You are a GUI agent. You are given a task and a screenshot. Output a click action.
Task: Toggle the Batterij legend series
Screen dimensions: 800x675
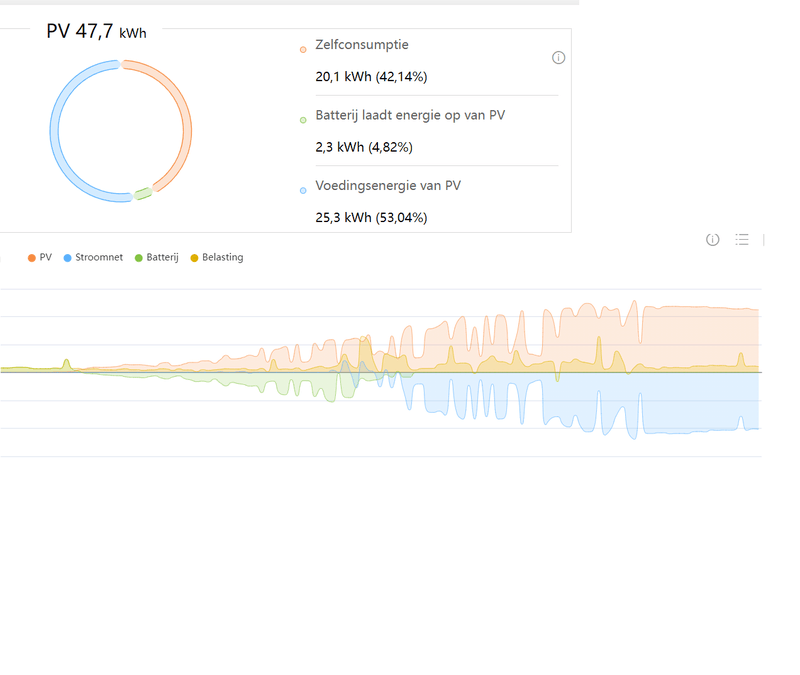[x=157, y=257]
